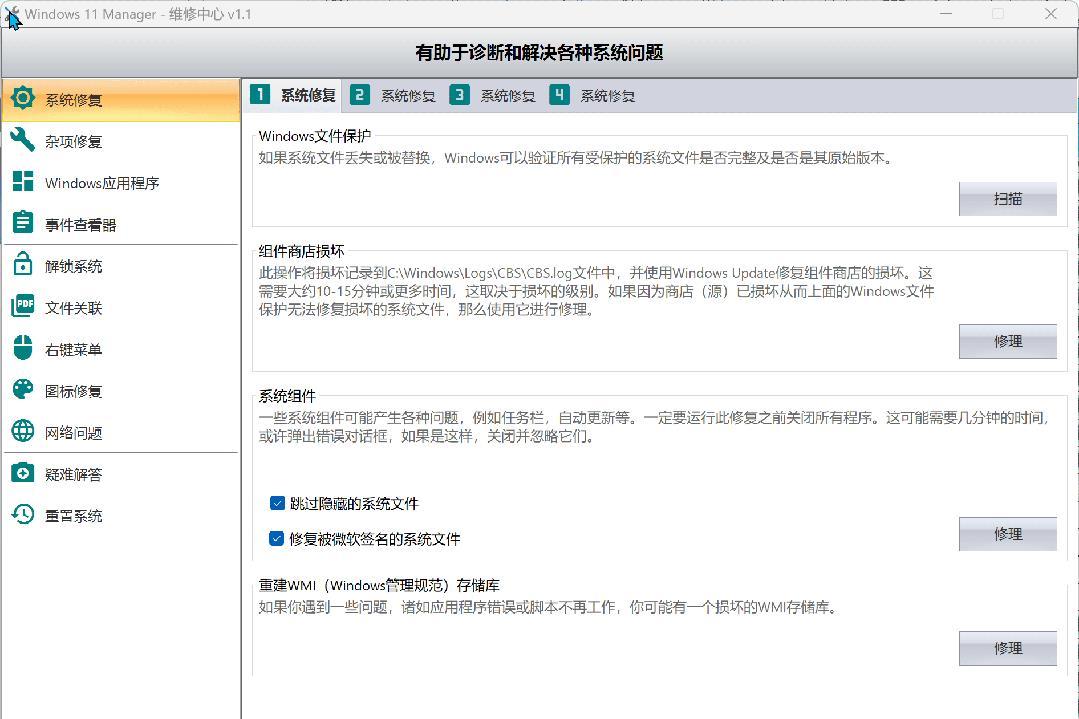This screenshot has width=1079, height=719.
Task: Click the number 4 tab badge
Action: point(559,94)
